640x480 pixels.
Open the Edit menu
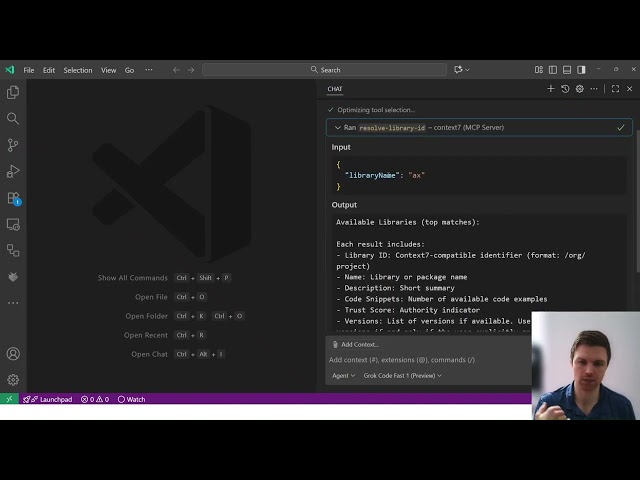click(49, 70)
